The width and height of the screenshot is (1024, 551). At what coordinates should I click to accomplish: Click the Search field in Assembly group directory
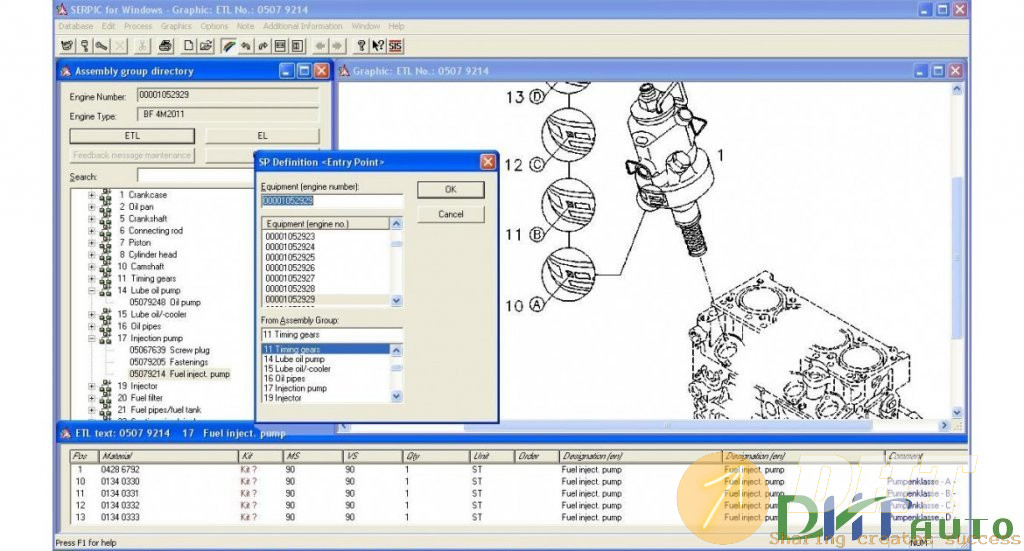(x=196, y=176)
